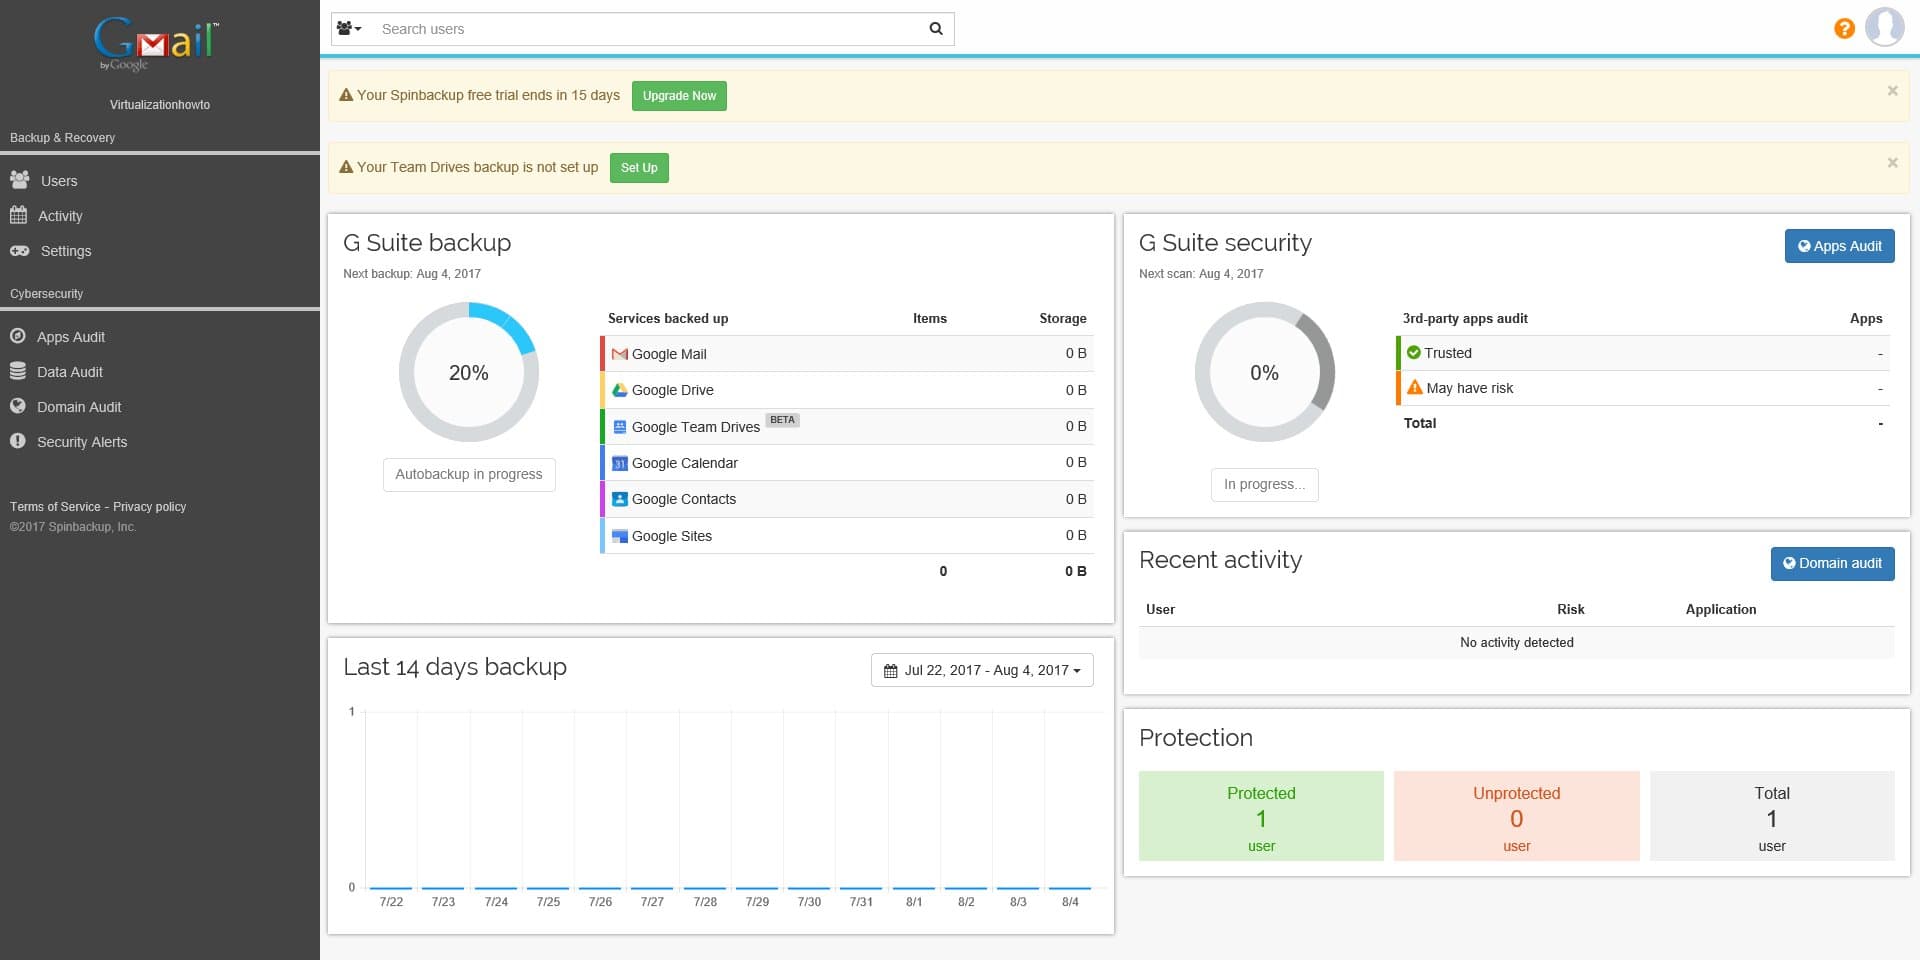
Task: Click the Google Mail service icon
Action: (x=619, y=354)
